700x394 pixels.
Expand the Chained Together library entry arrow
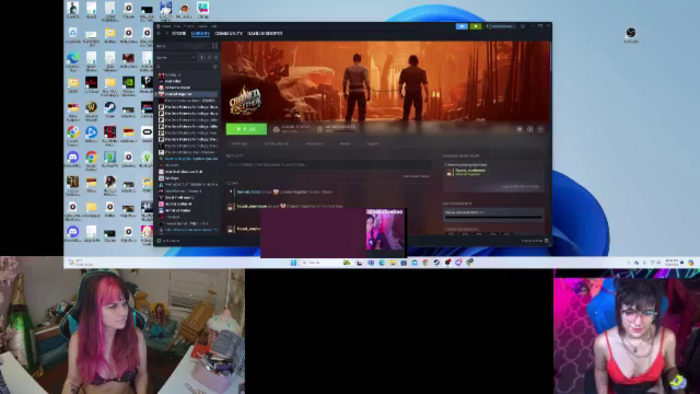[156, 94]
